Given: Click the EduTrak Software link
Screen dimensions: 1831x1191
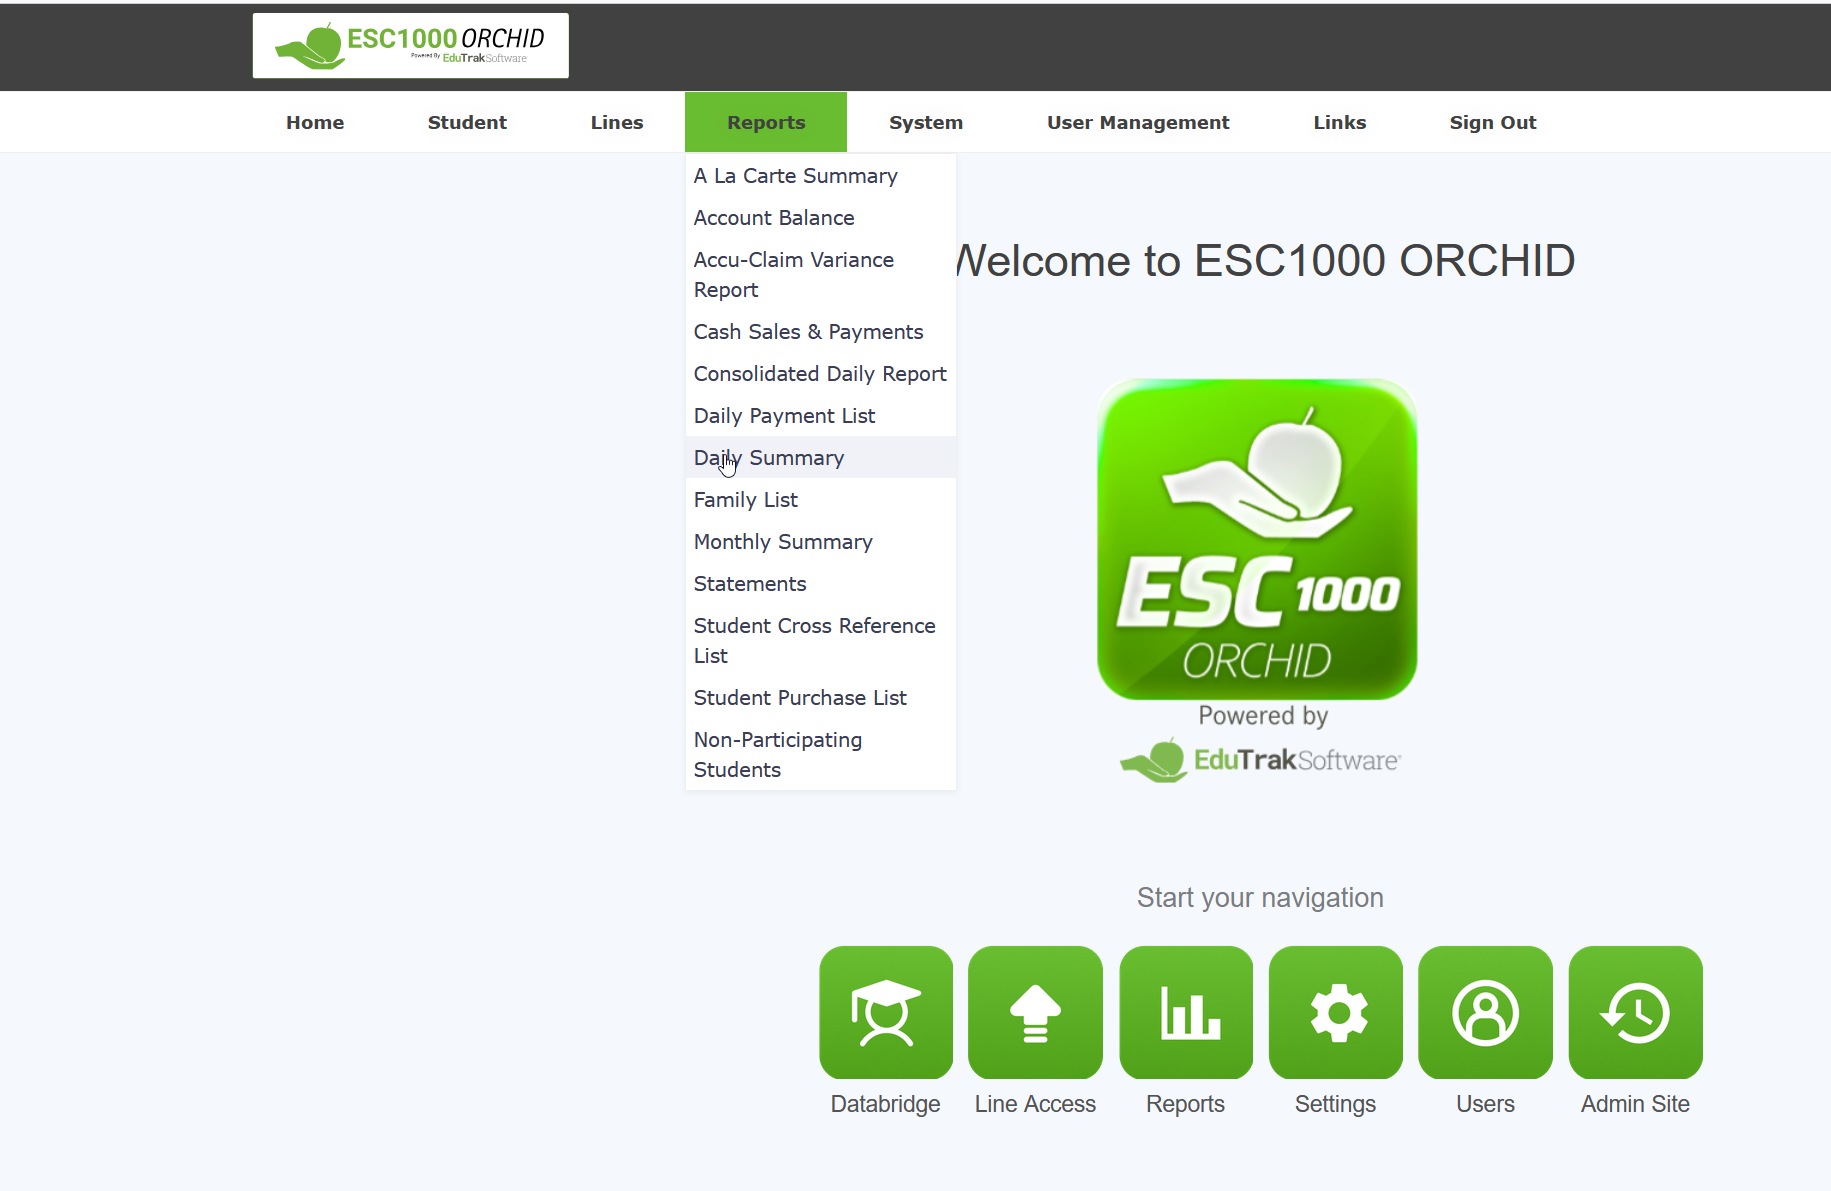Looking at the screenshot, I should click(1262, 760).
